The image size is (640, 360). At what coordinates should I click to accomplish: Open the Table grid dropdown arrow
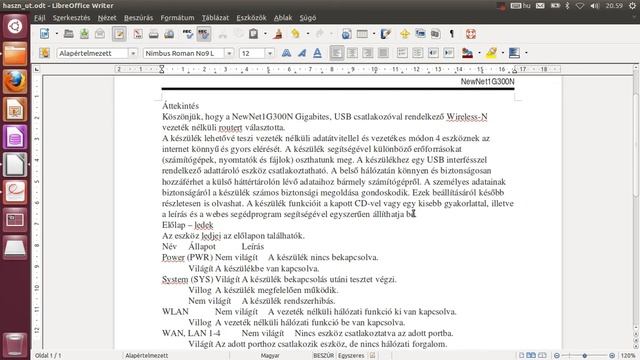373,34
